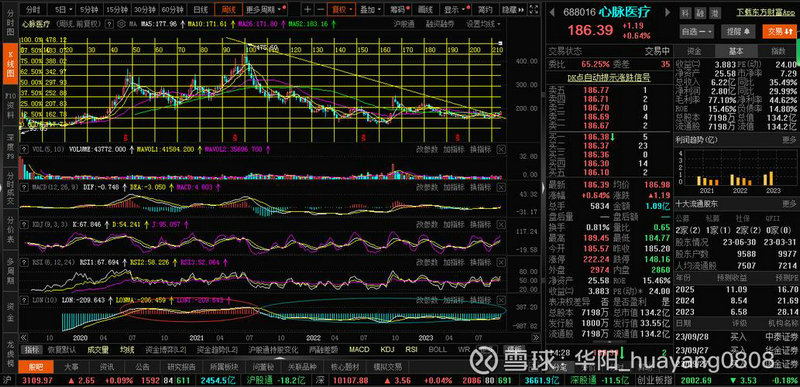Select the BOLL indicator

[x=437, y=350]
